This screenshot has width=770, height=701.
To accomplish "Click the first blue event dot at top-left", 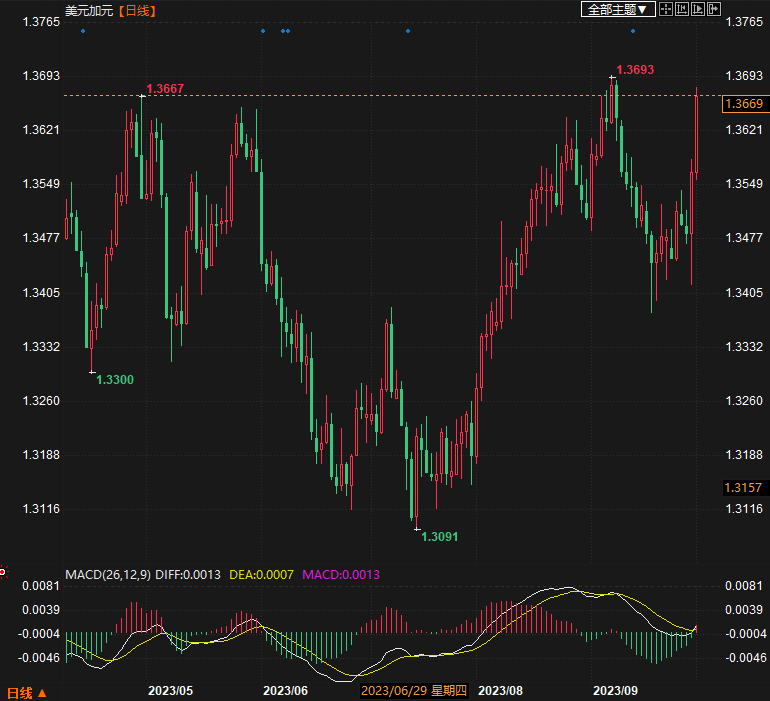I will pos(83,31).
